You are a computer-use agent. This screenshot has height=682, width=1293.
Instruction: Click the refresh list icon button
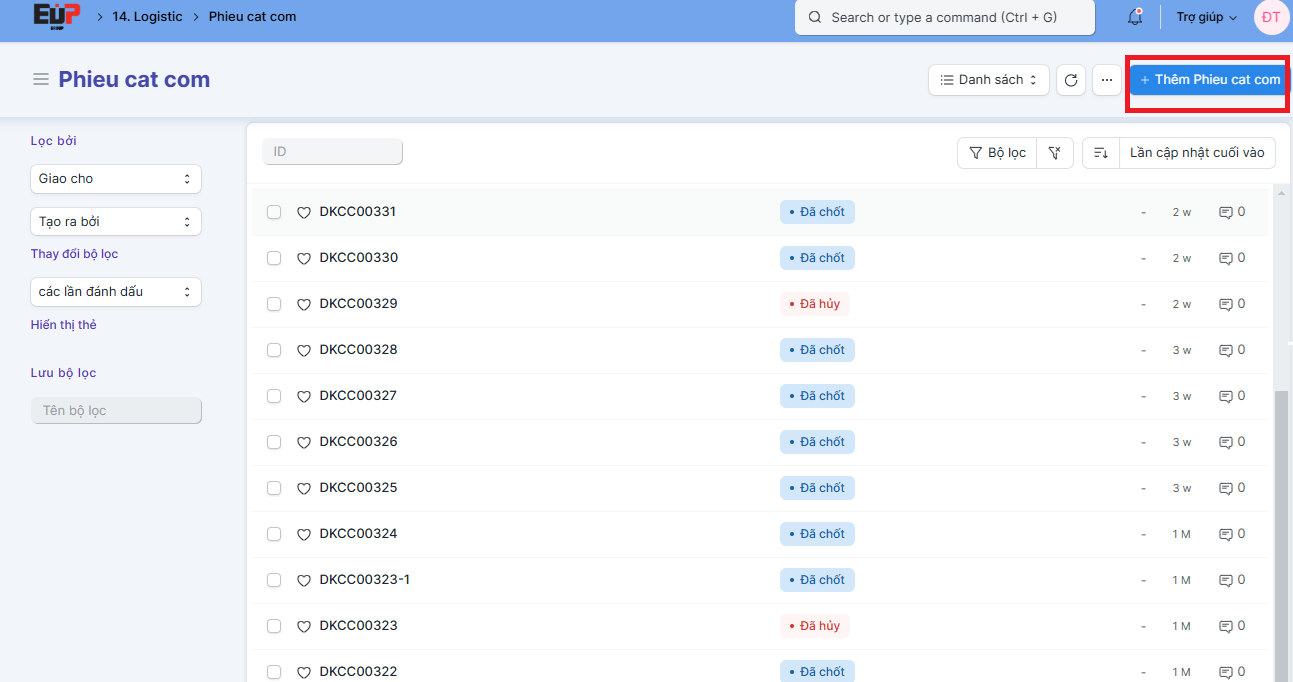[x=1071, y=80]
